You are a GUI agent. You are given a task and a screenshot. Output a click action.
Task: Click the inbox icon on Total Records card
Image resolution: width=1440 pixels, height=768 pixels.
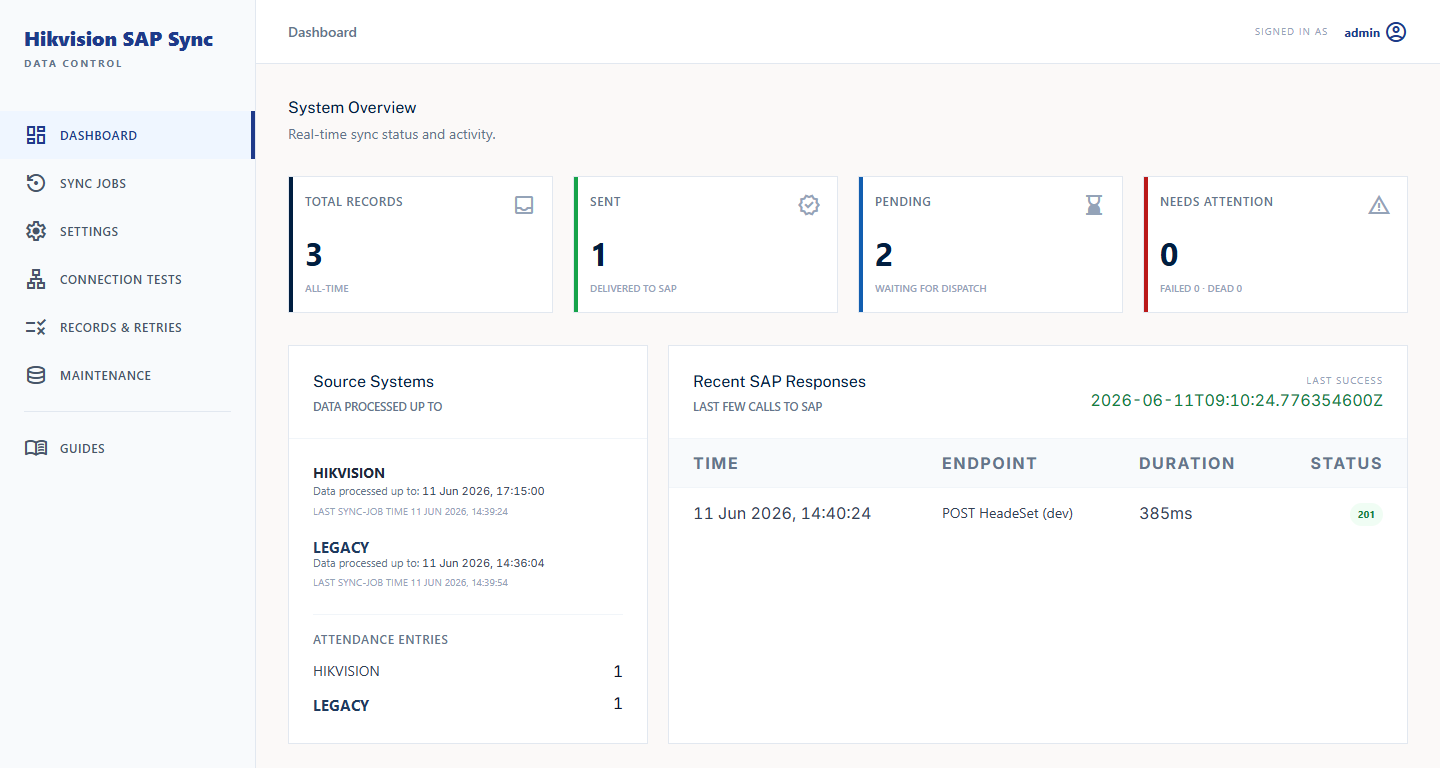pos(524,205)
